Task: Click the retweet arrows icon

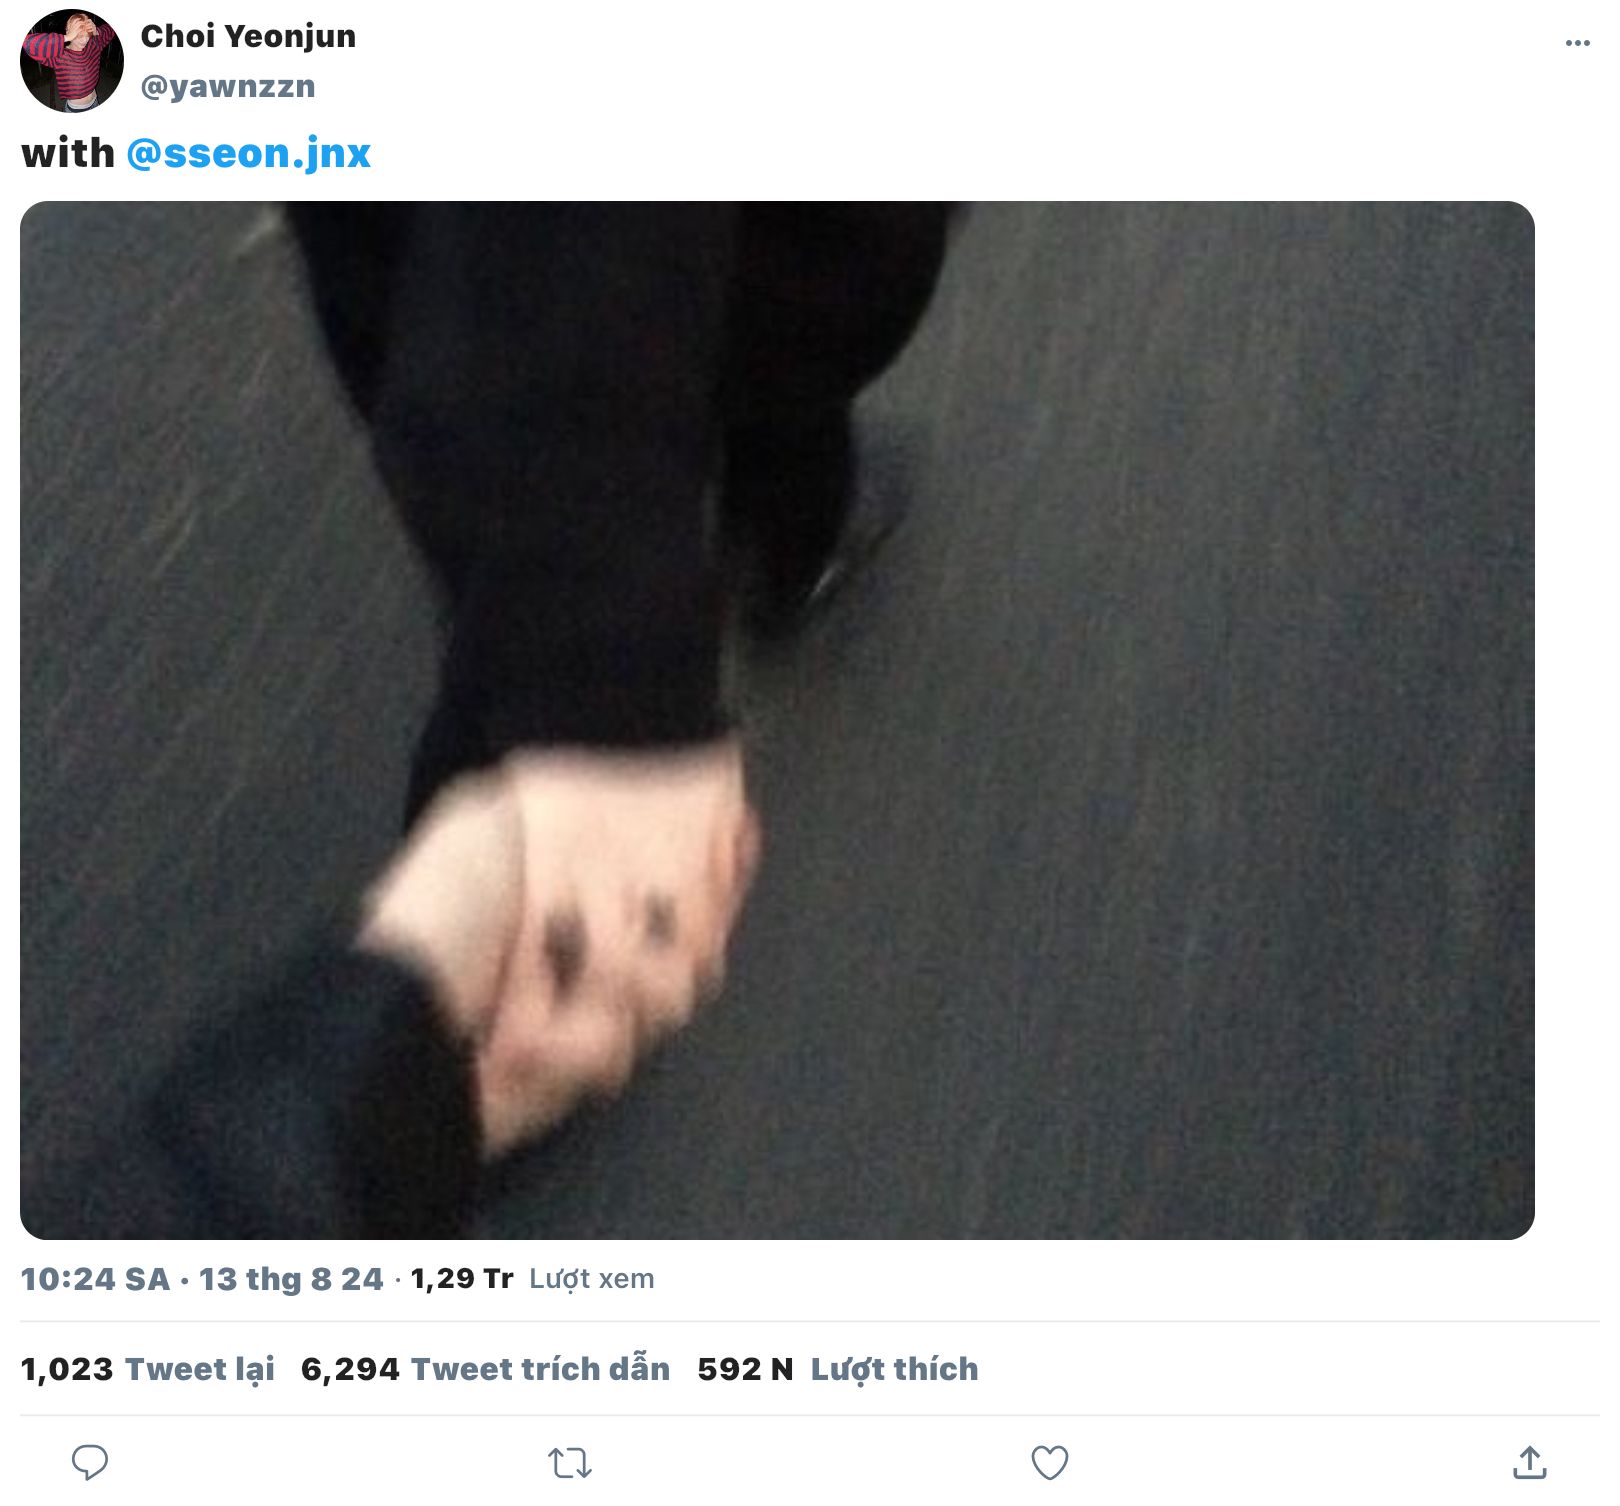Action: pos(570,1464)
